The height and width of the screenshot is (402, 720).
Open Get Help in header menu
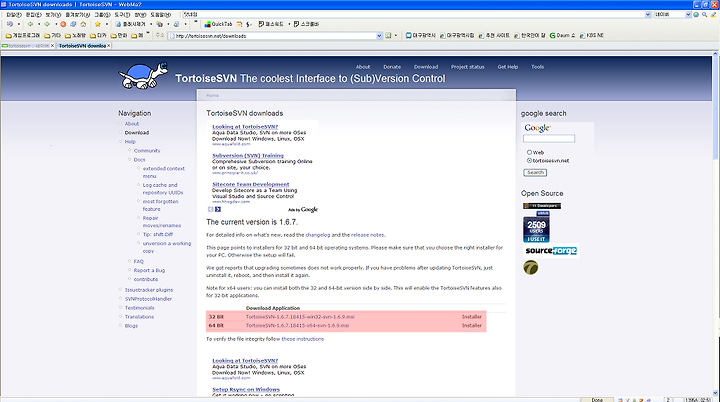point(508,67)
